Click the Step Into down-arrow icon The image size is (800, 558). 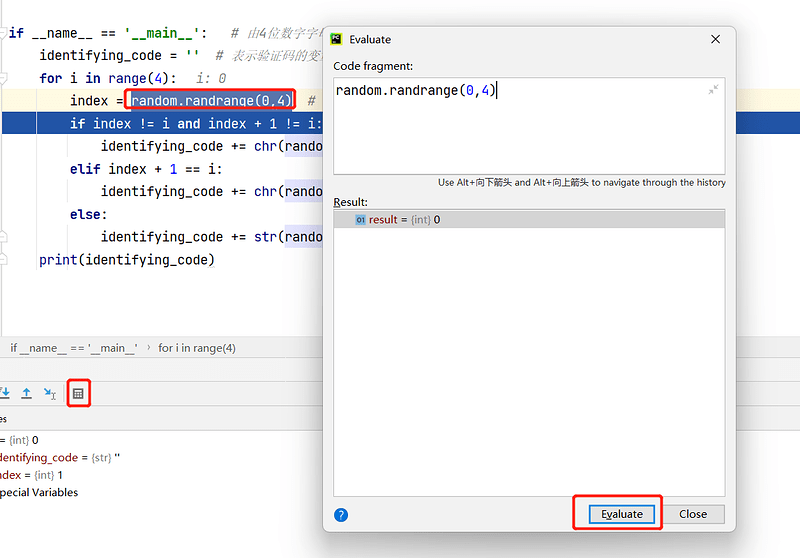coord(5,394)
